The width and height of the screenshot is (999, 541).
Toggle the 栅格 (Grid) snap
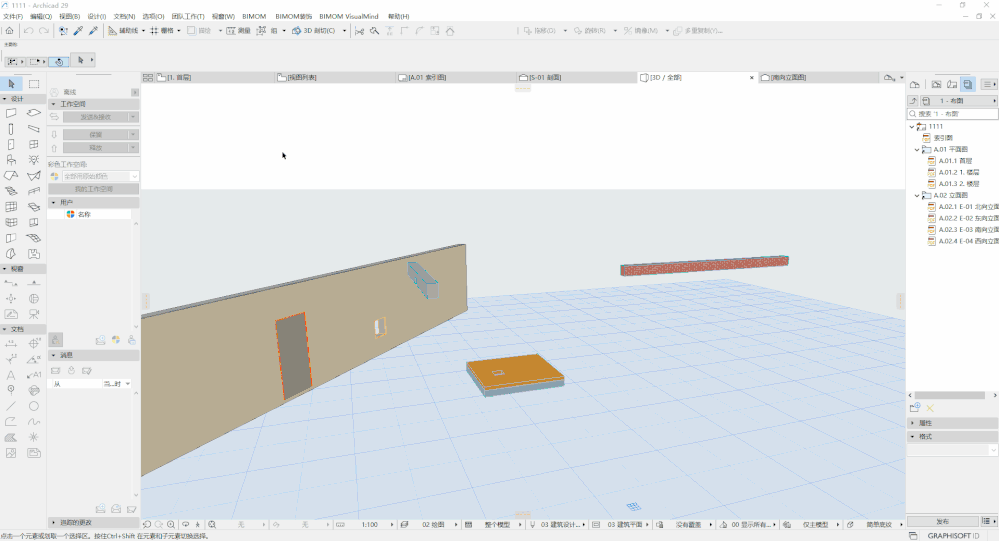pos(161,31)
